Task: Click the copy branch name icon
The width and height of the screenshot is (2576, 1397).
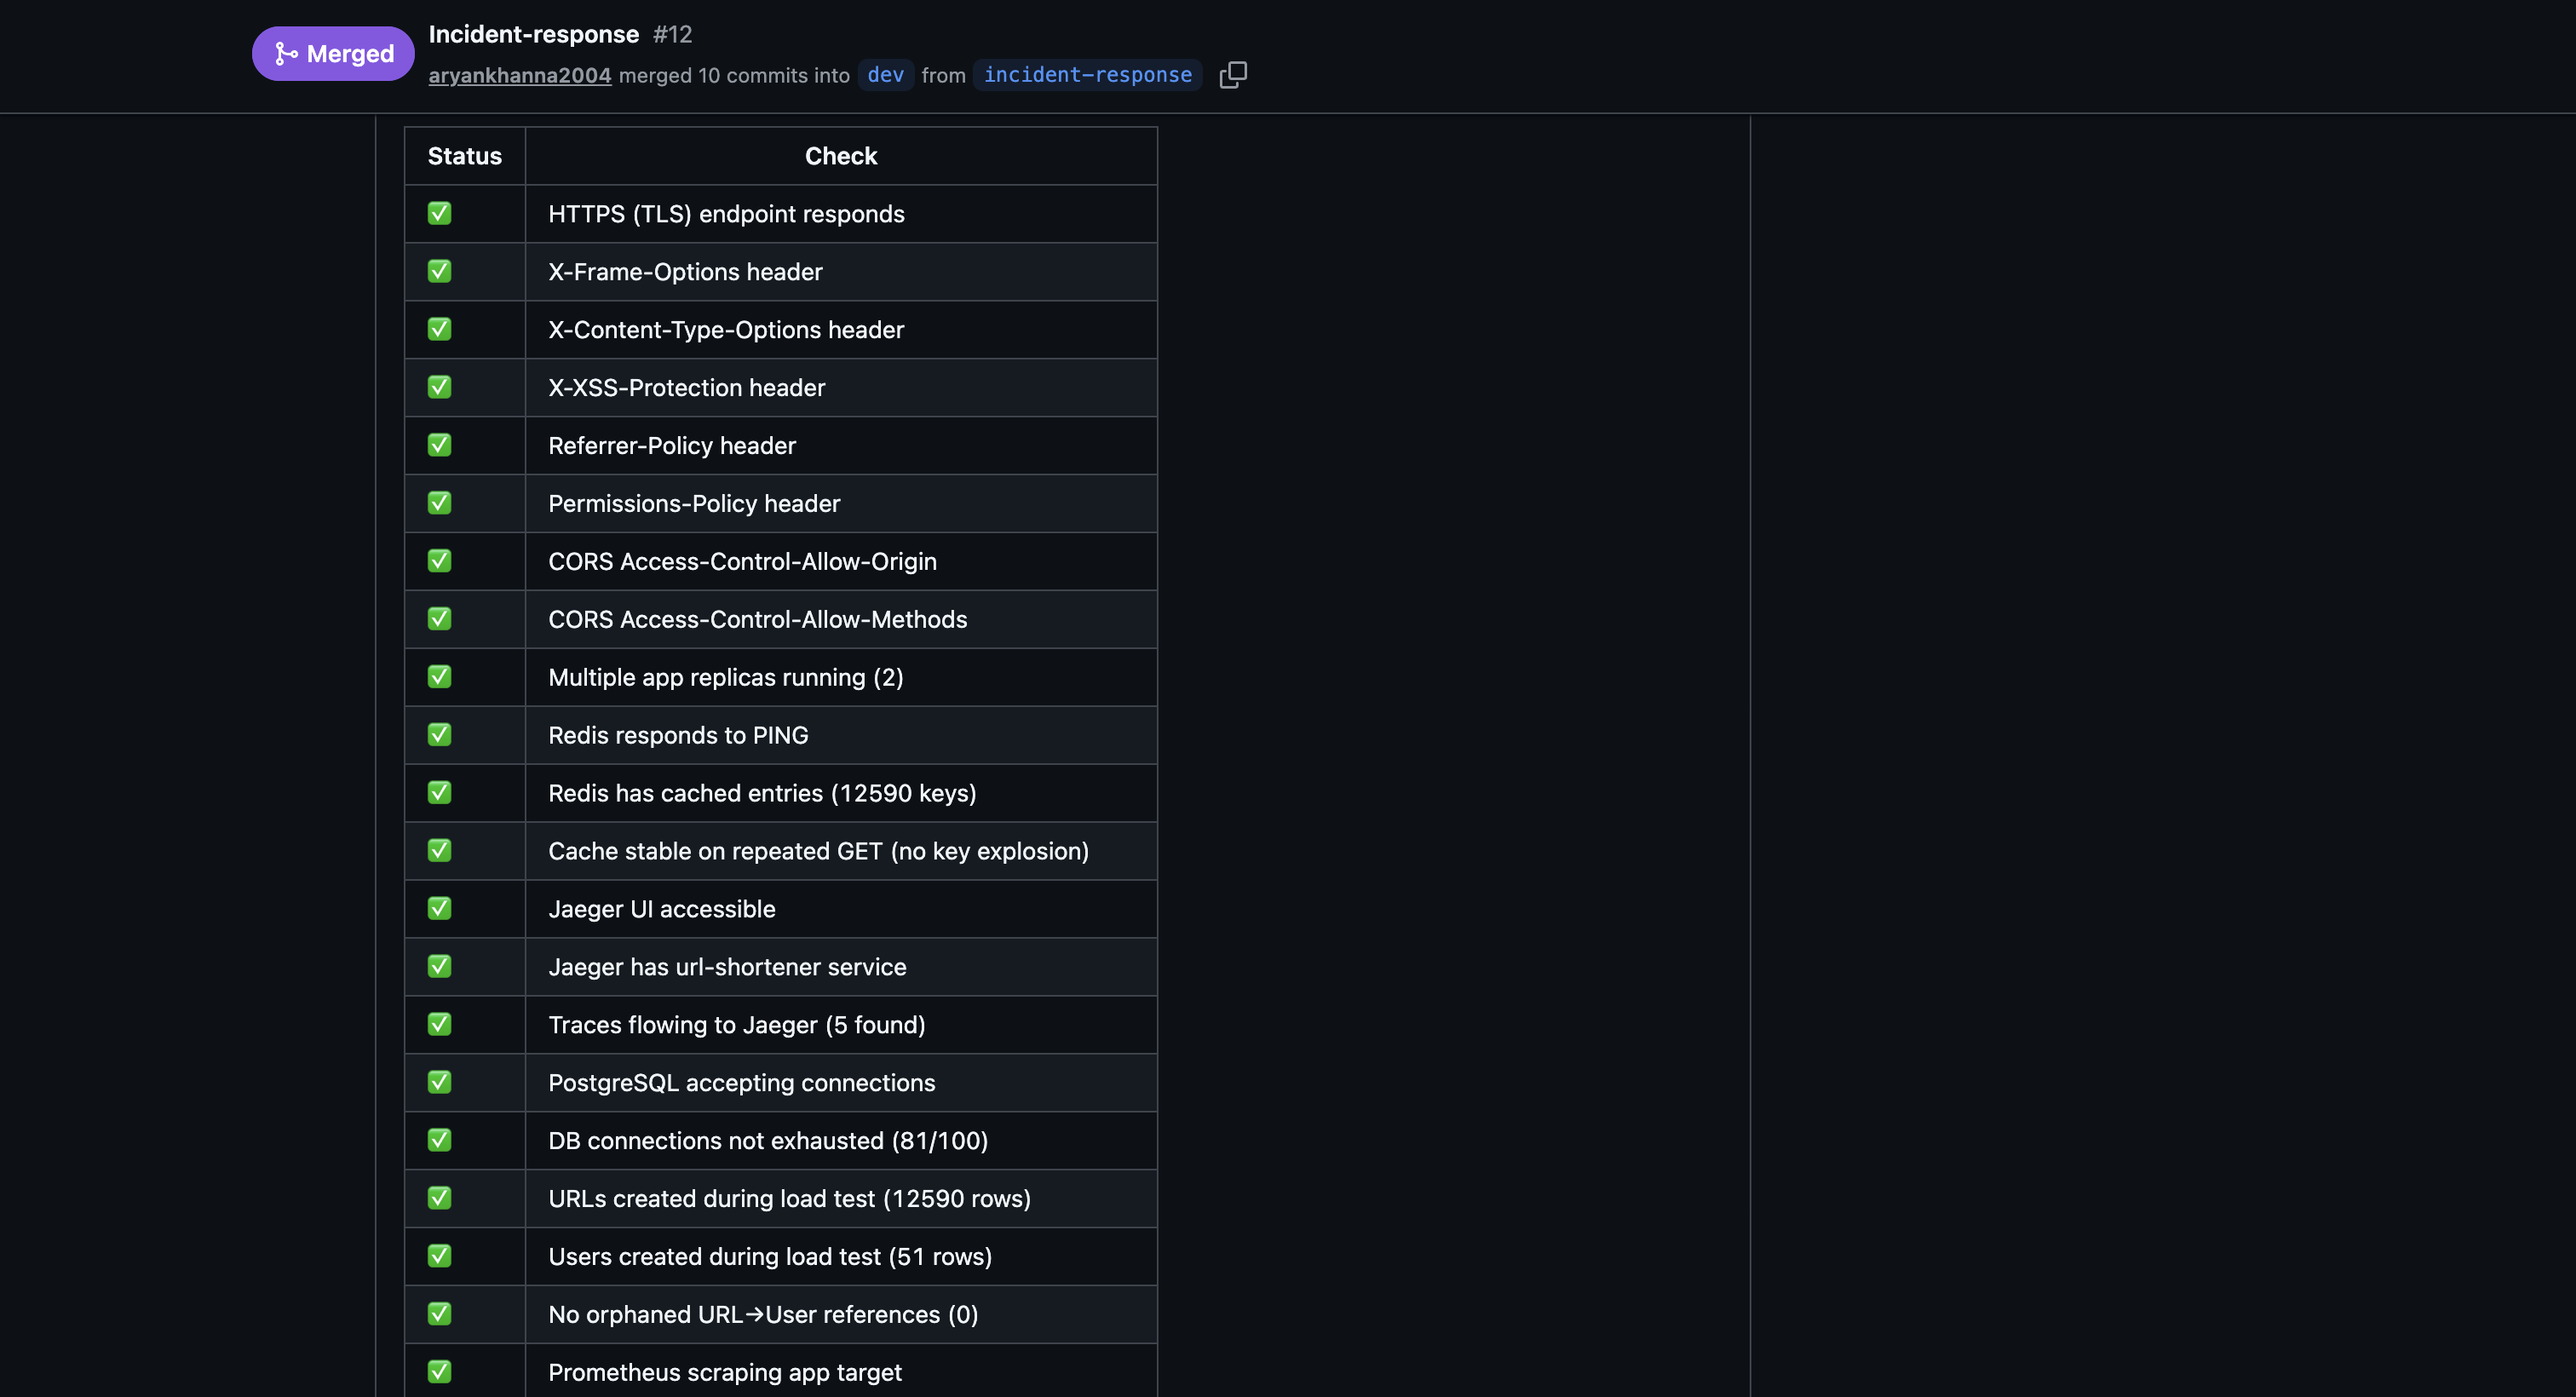Action: [x=1233, y=75]
